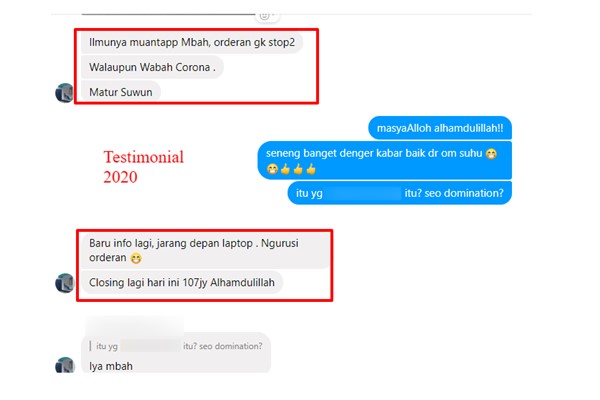Click the blurred sender name above quoted reply
This screenshot has width=600, height=400.
point(134,325)
